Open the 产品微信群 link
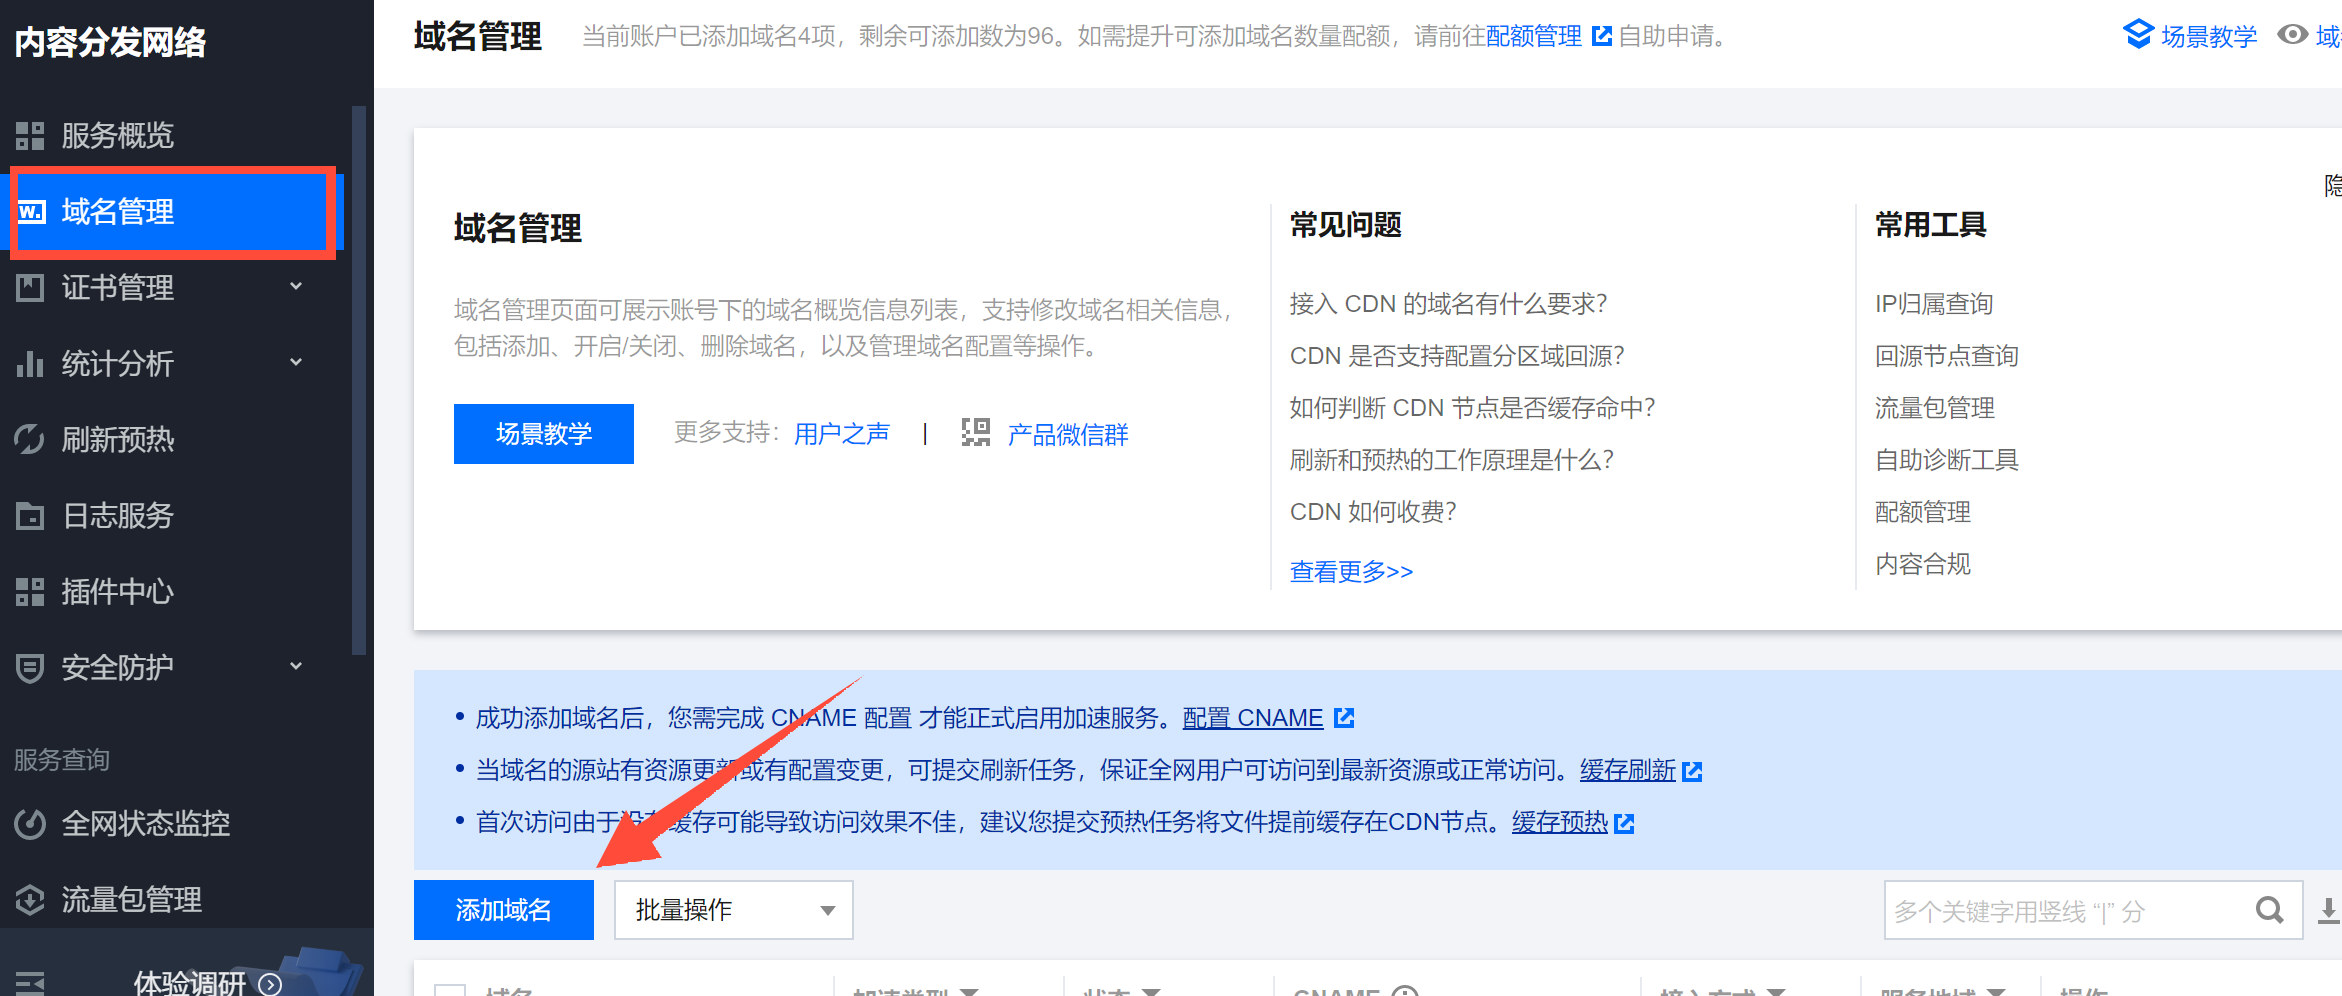This screenshot has height=996, width=2342. click(x=1068, y=434)
